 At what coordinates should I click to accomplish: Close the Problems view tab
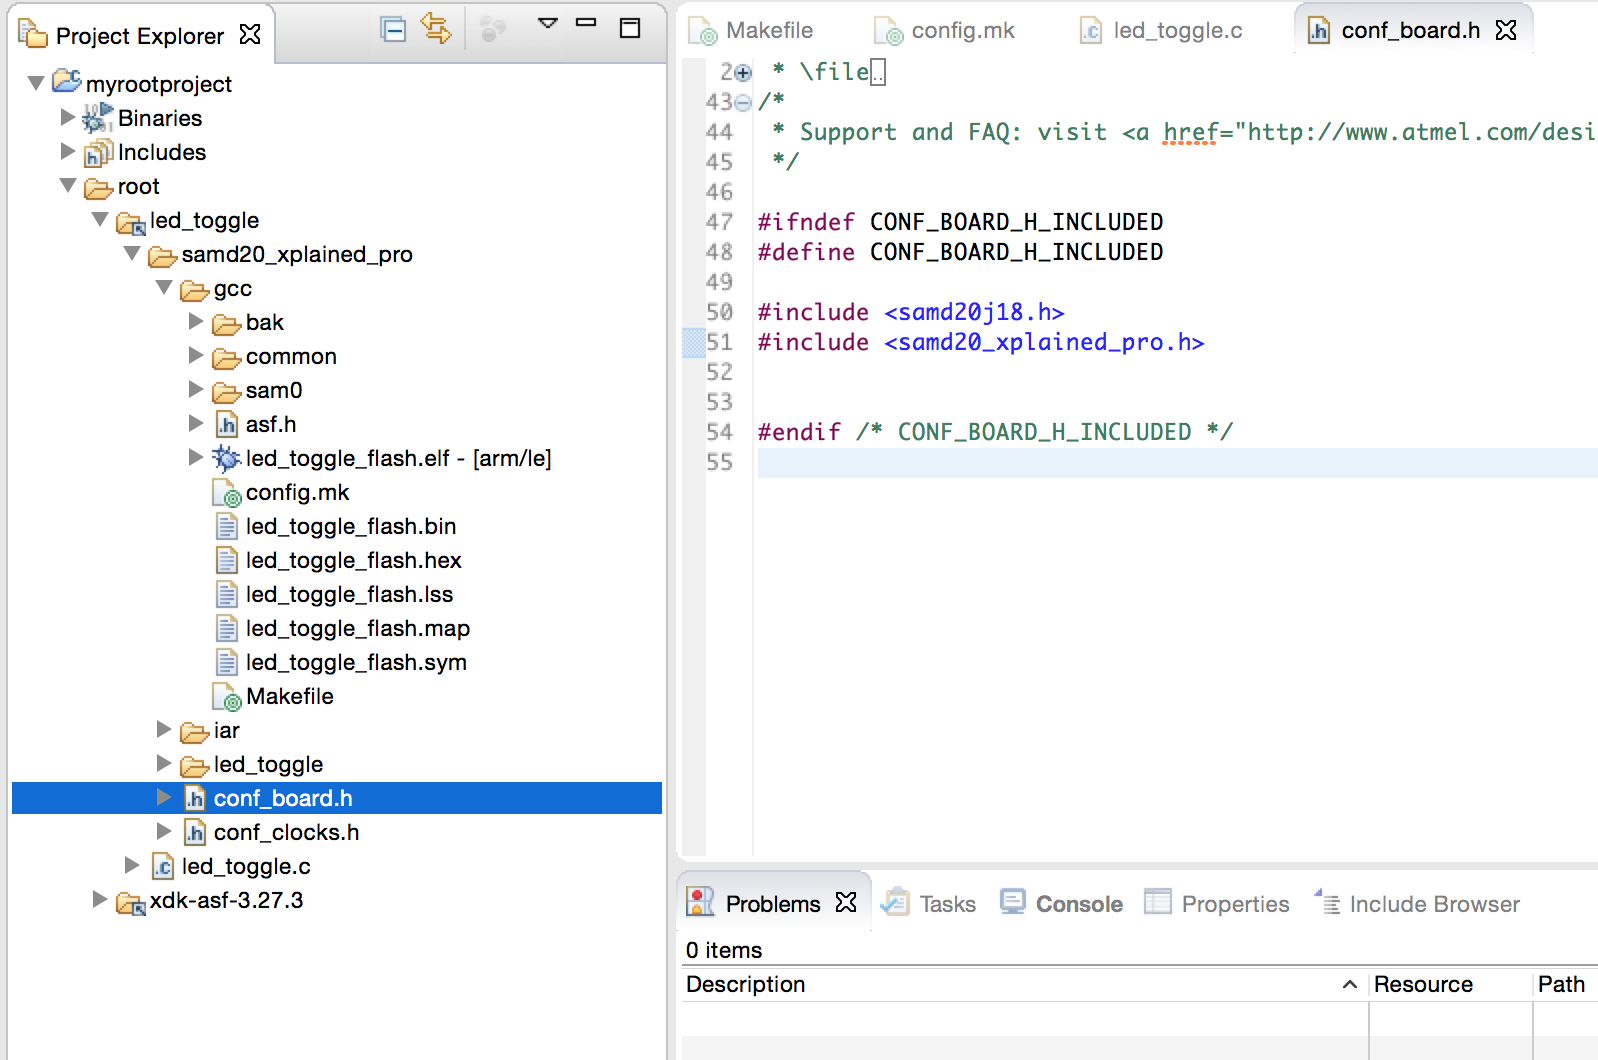pos(846,902)
